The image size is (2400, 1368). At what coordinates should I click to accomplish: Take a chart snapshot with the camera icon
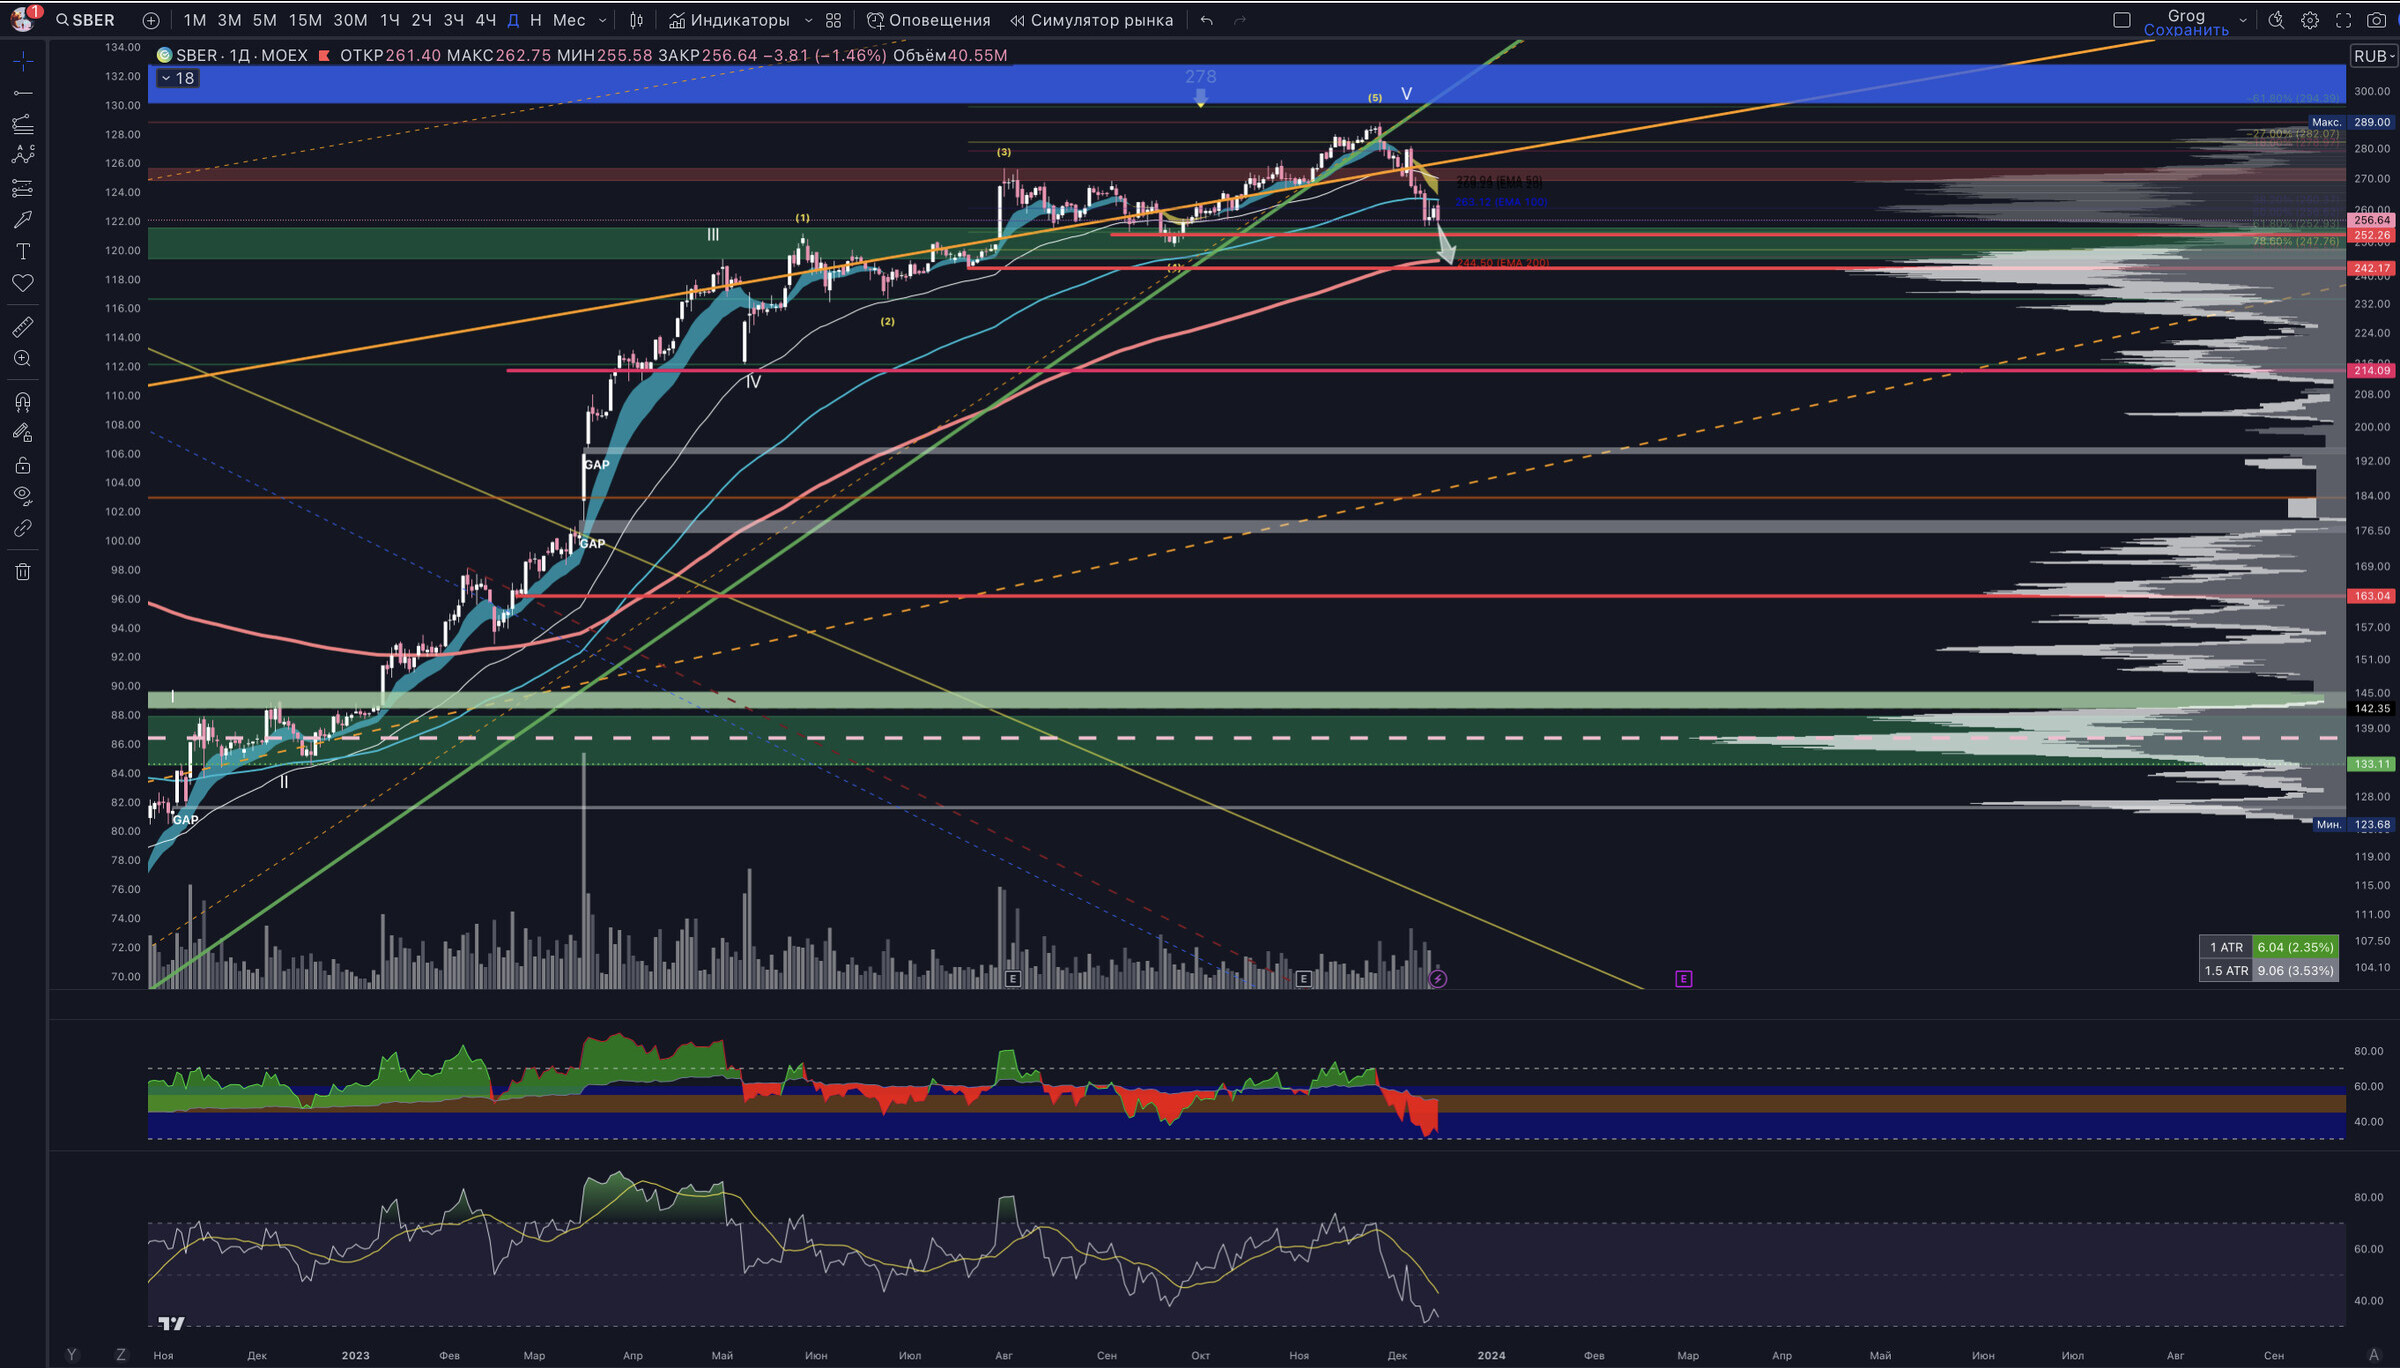(2377, 20)
